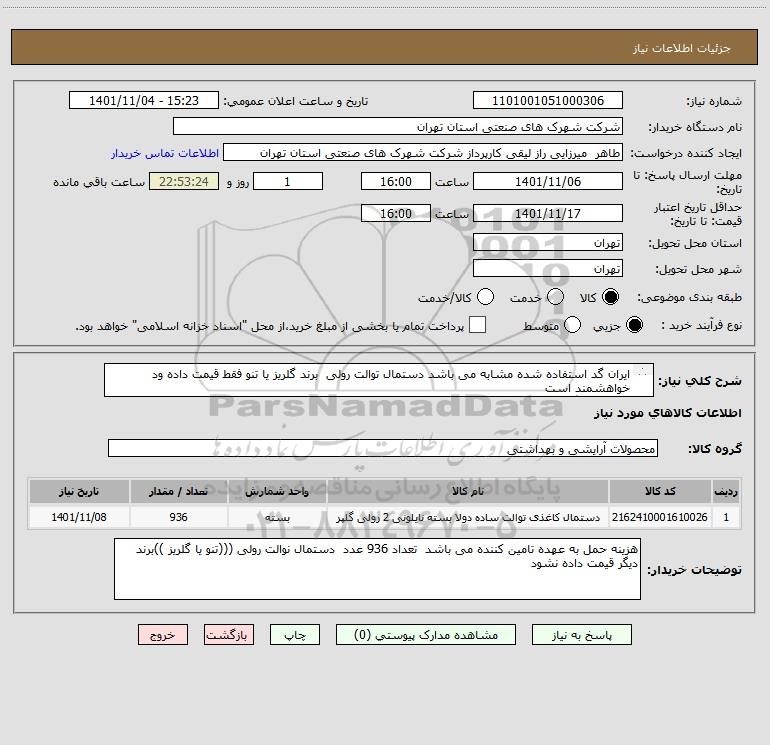Click the شرح کلی نیاز description box
The height and width of the screenshot is (745, 770).
(x=379, y=381)
